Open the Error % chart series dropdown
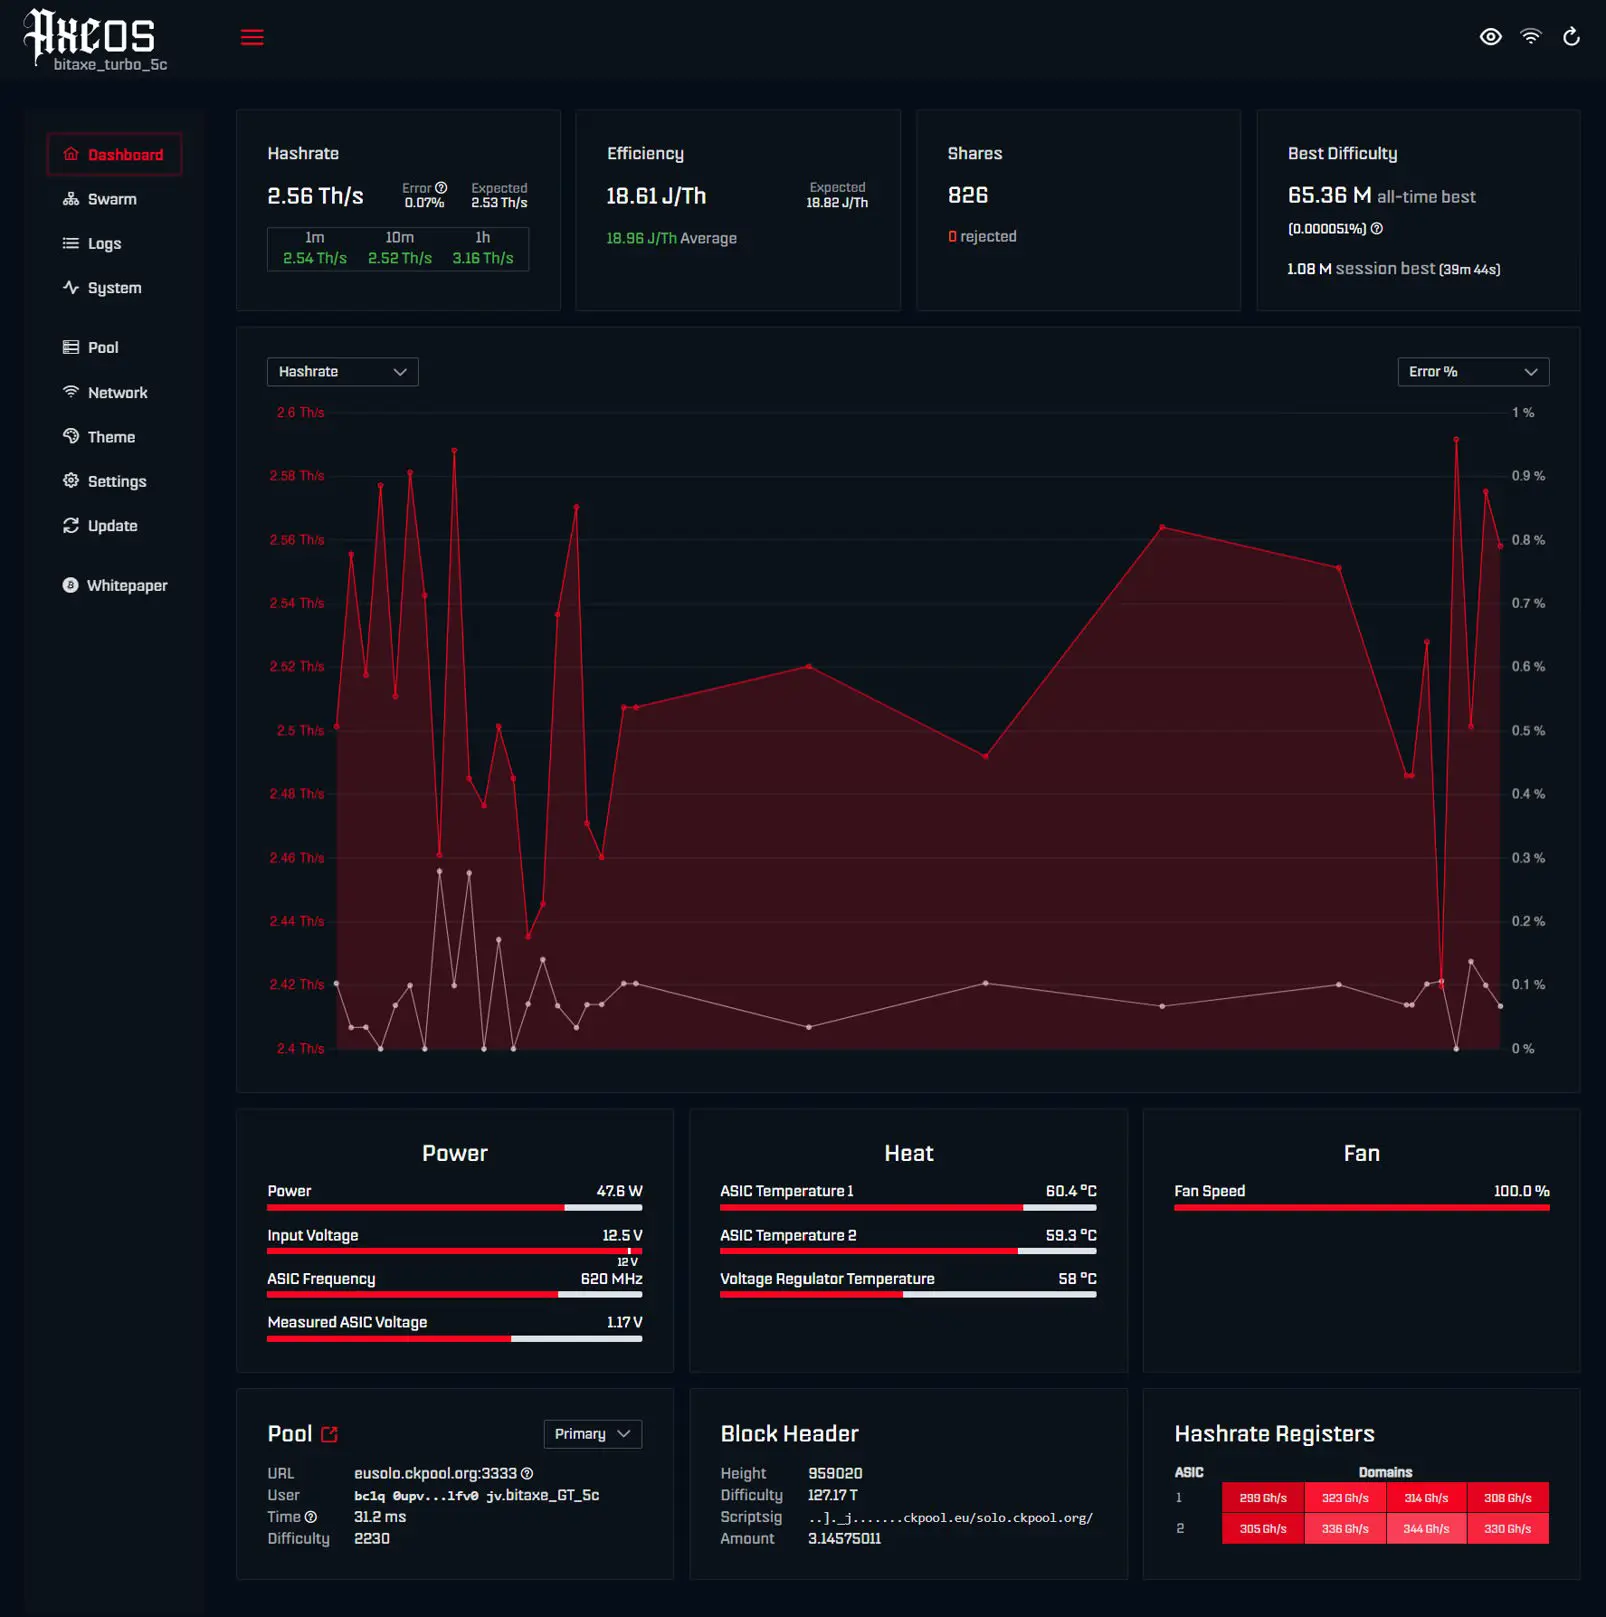 pos(1473,372)
